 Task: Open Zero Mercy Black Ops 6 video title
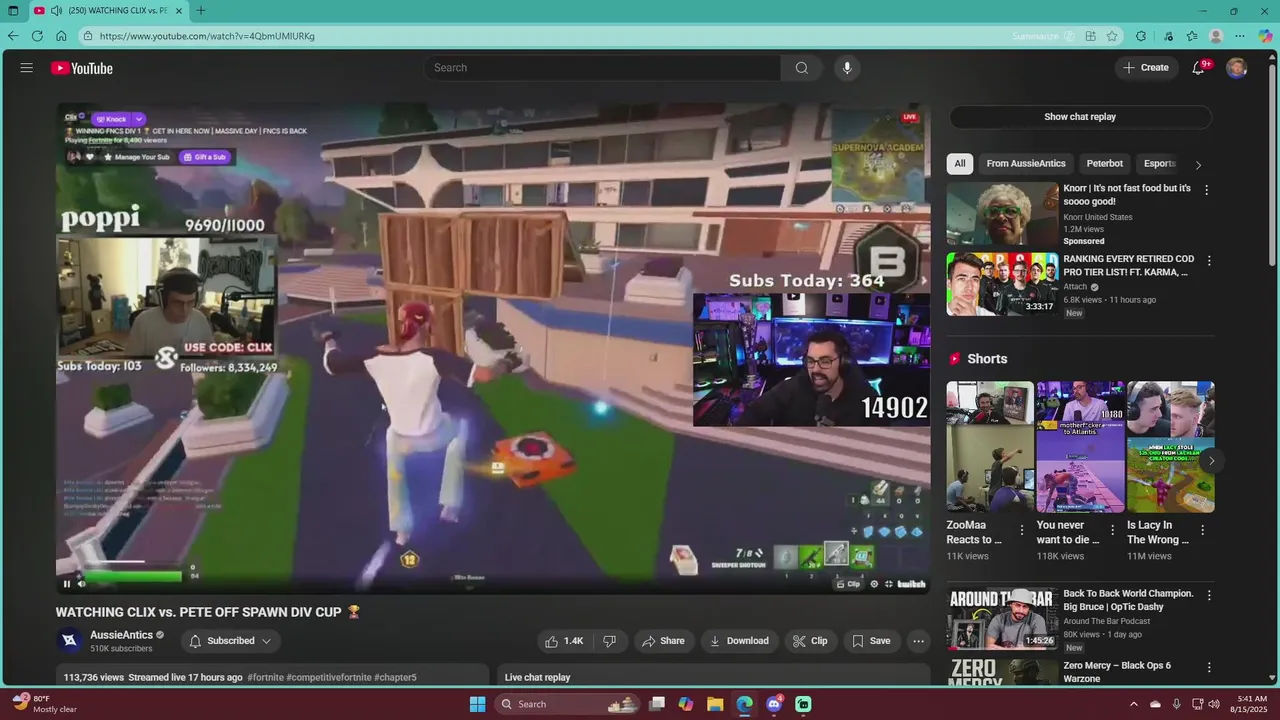(x=1117, y=672)
